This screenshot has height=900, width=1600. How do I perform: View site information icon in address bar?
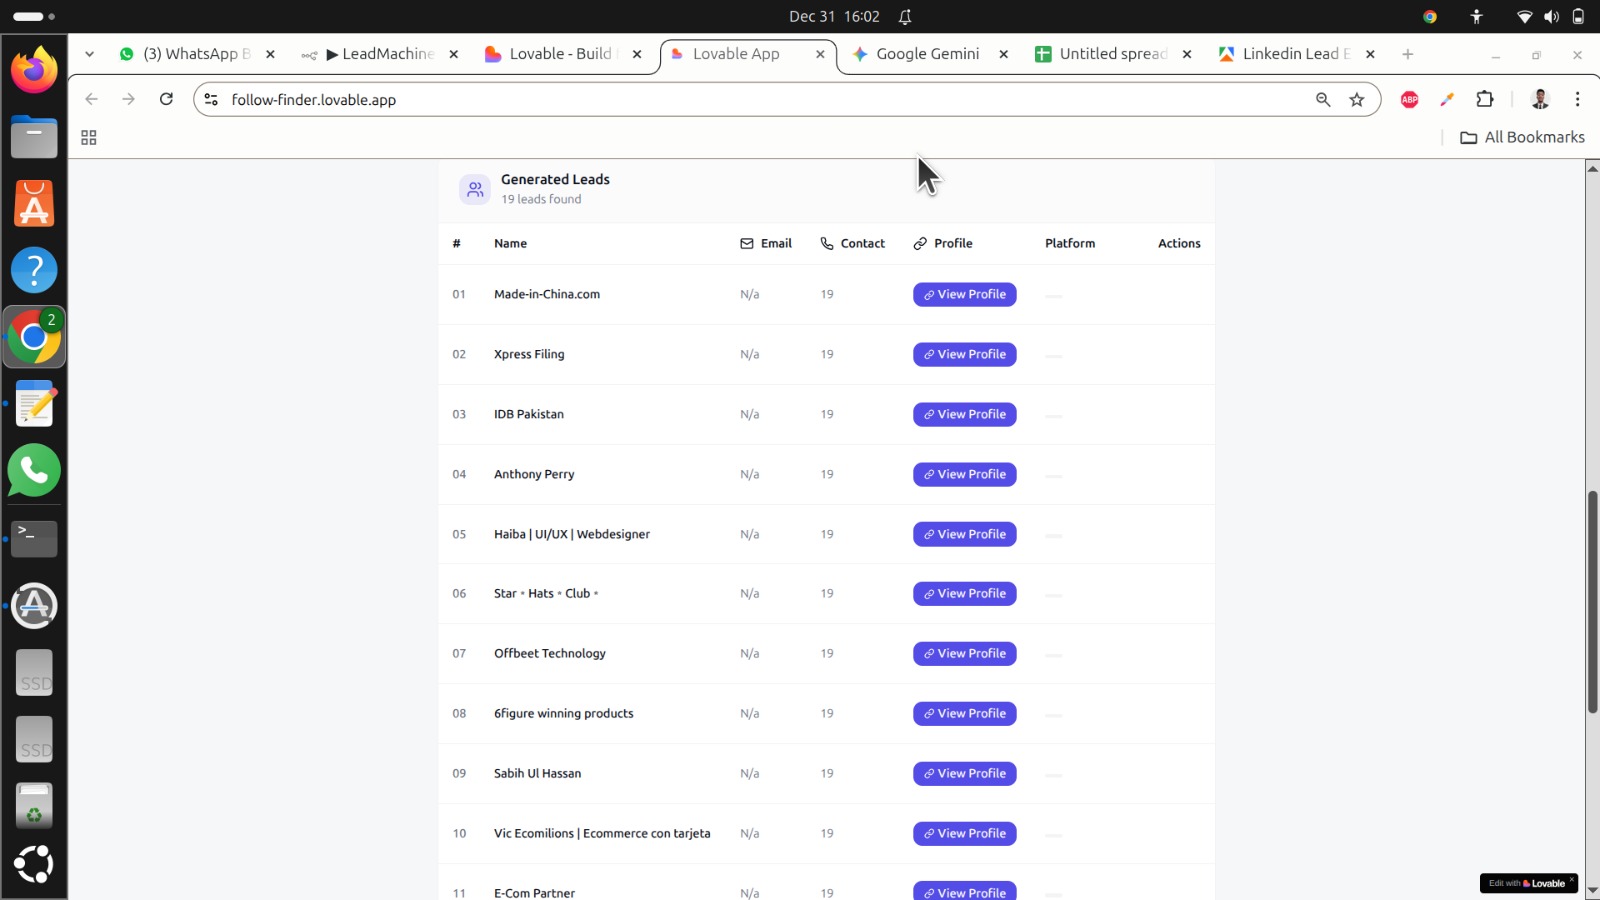(x=211, y=99)
